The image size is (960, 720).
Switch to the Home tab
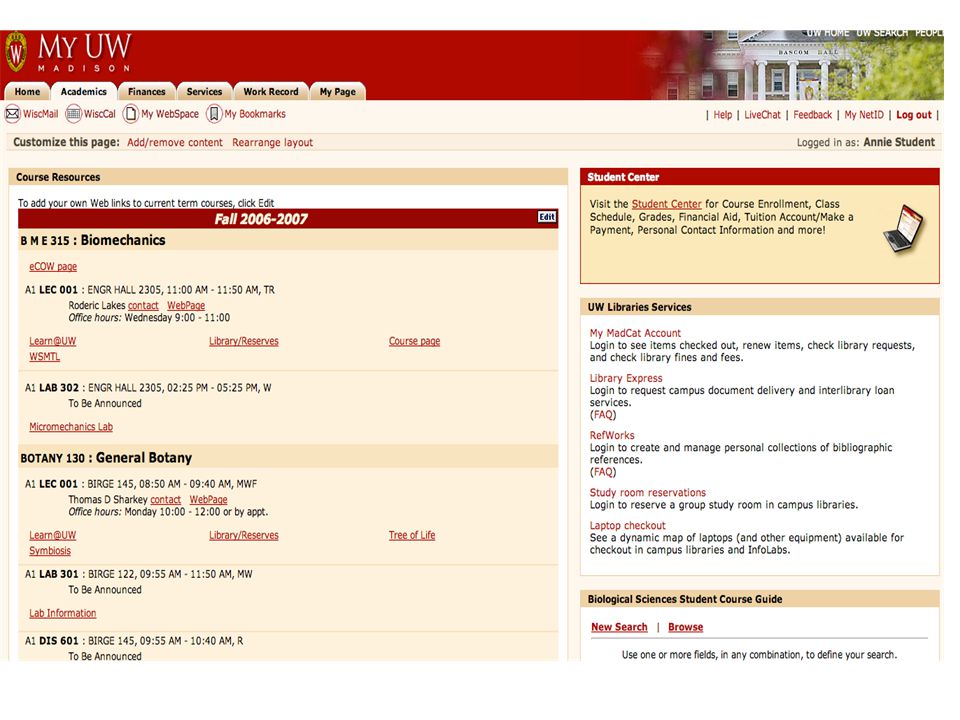tap(28, 92)
